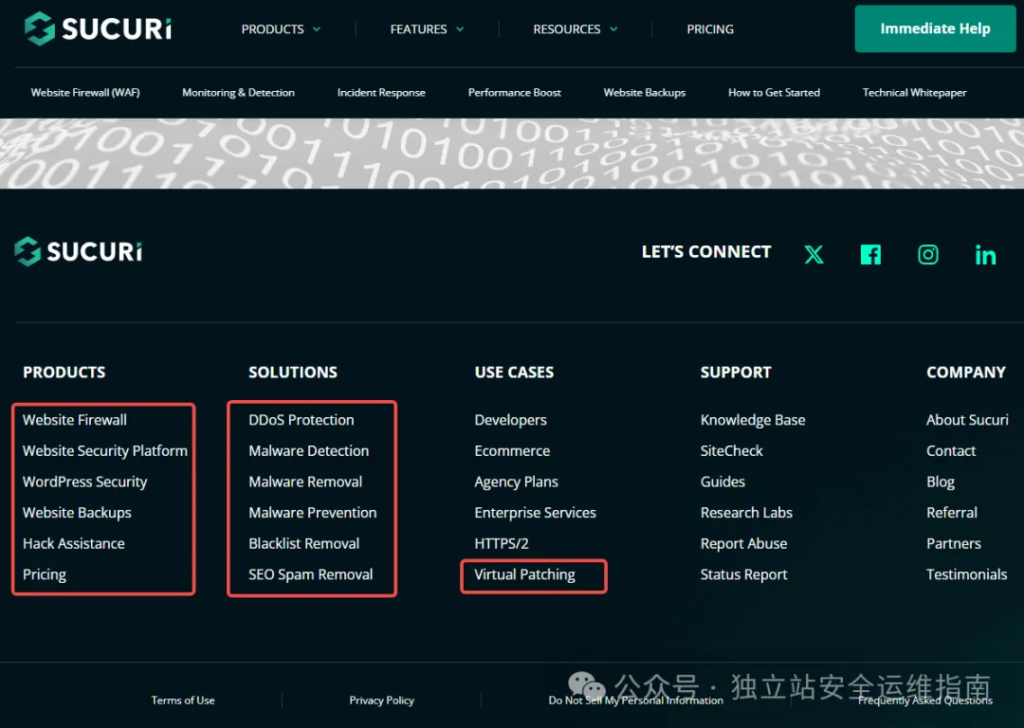
Task: Open SEO Spam Removal link
Action: [x=311, y=575]
